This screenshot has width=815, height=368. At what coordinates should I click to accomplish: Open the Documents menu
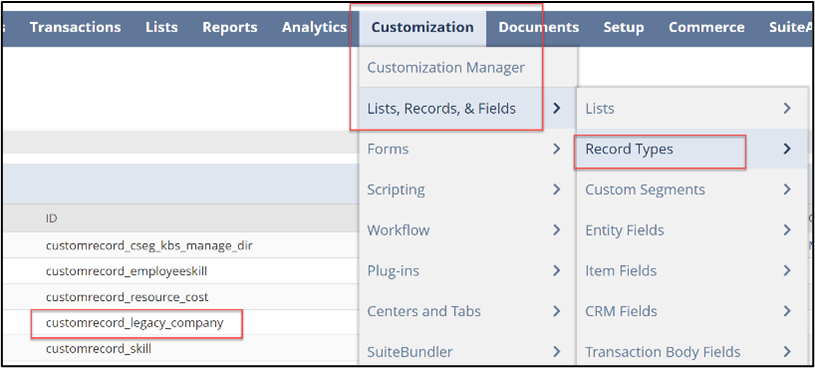(538, 27)
